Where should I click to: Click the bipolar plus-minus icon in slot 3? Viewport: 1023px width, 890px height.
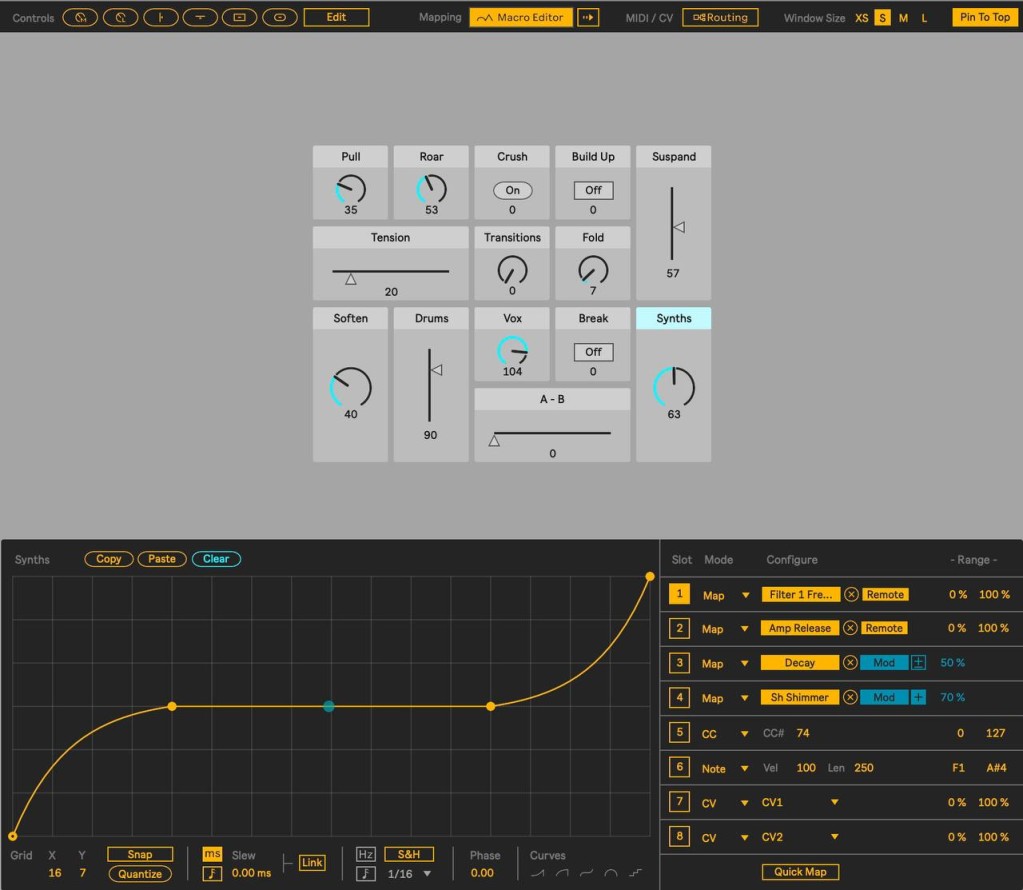click(918, 663)
